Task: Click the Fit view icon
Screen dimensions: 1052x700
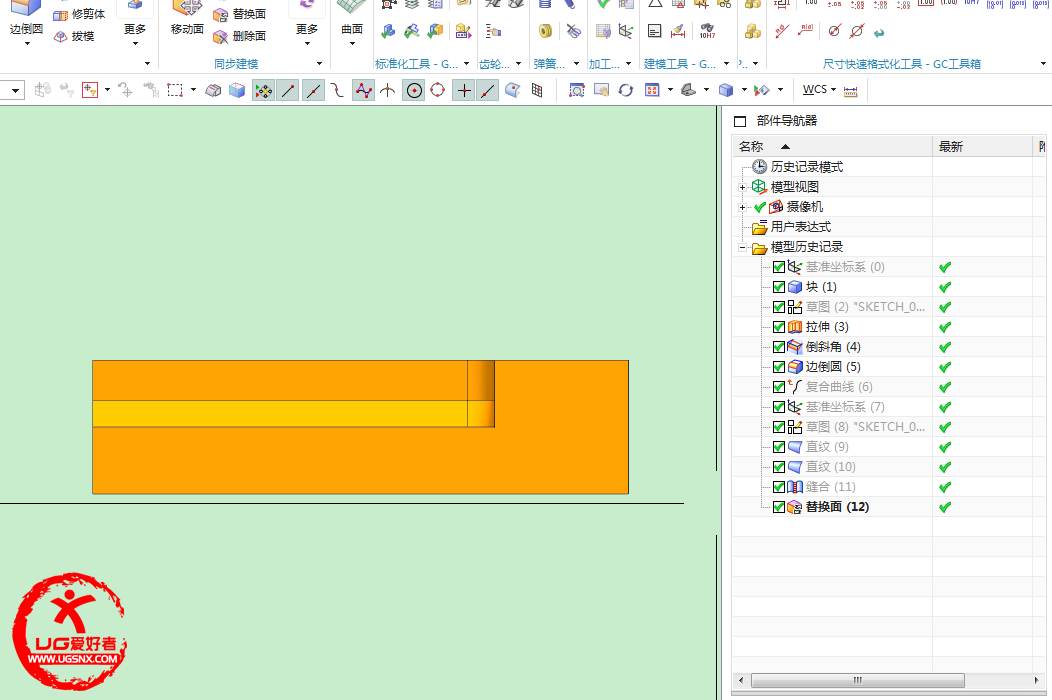Action: tap(651, 90)
